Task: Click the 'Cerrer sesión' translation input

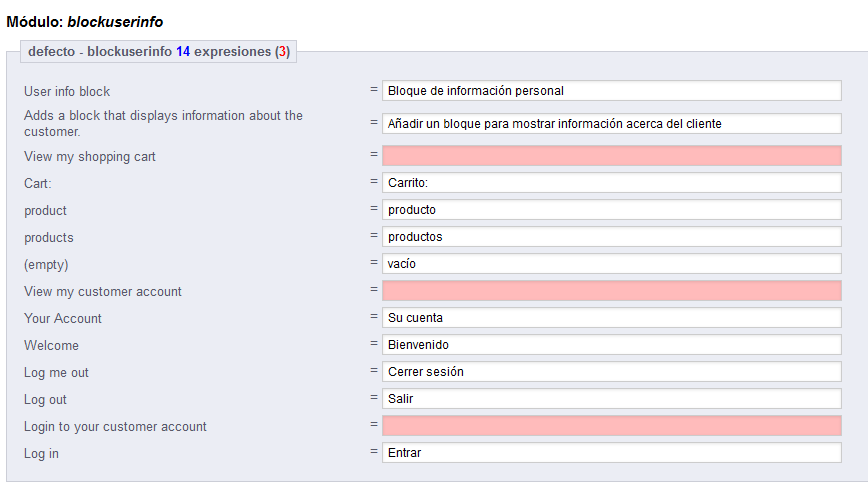Action: point(611,372)
